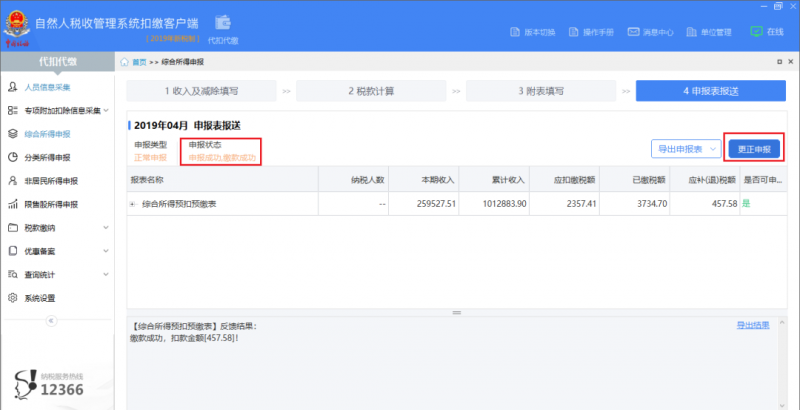Click the 首页 breadcrumb link
This screenshot has height=410, width=800.
(139, 62)
